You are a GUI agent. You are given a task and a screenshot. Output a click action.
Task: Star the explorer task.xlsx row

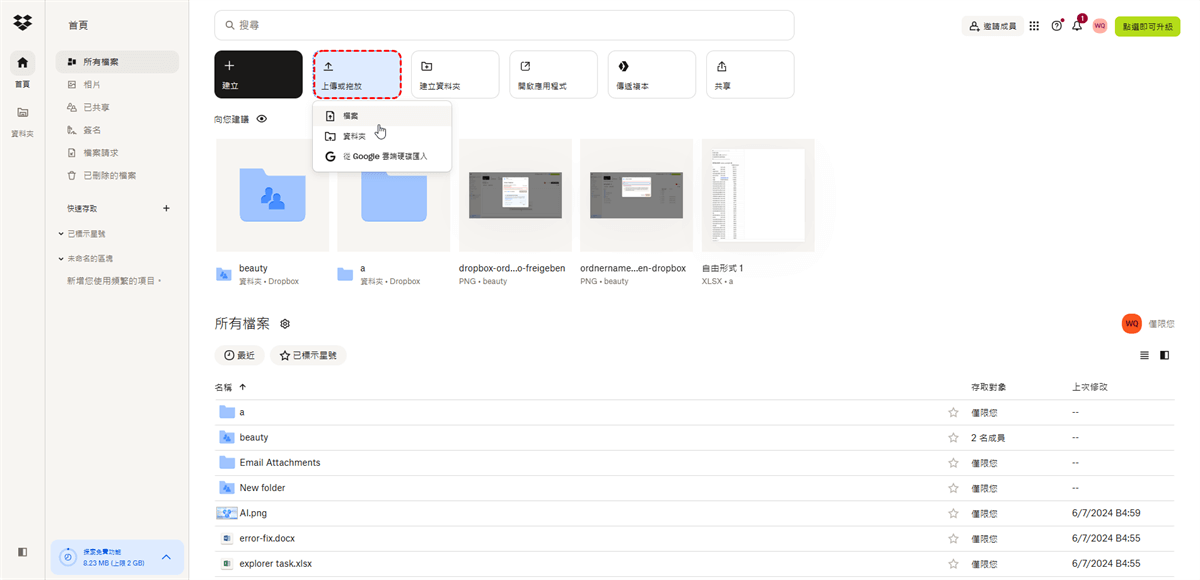pyautogui.click(x=953, y=563)
